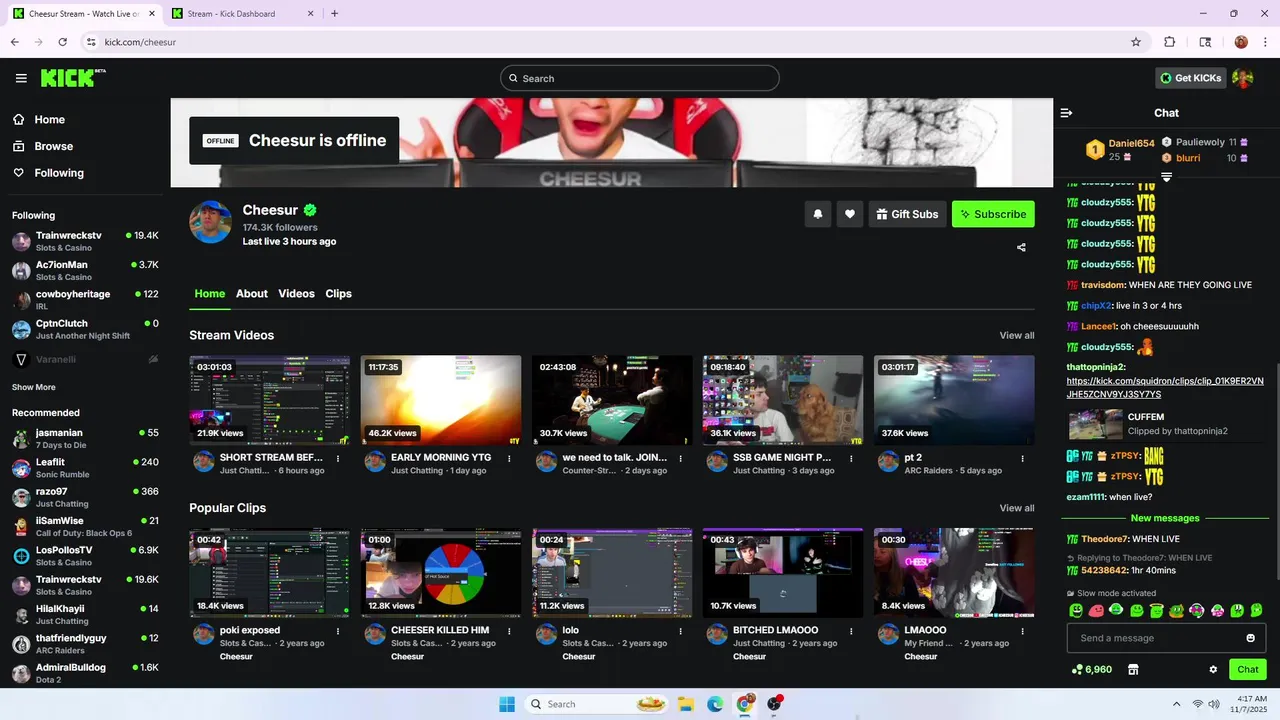View all Stream Videos
Image resolution: width=1280 pixels, height=720 pixels.
tap(1017, 336)
